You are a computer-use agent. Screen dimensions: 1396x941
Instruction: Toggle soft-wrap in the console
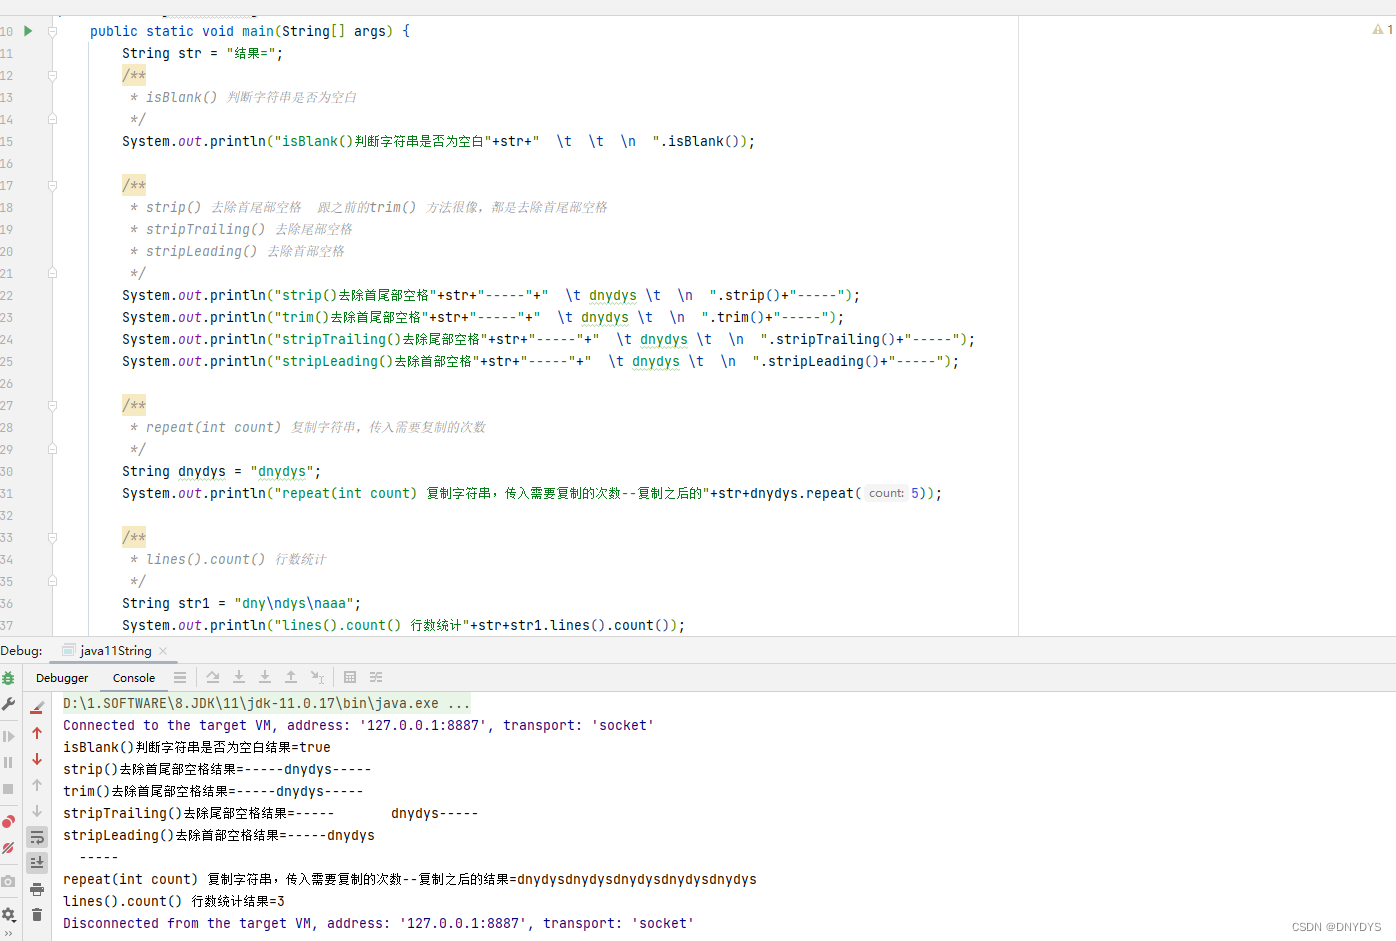37,837
